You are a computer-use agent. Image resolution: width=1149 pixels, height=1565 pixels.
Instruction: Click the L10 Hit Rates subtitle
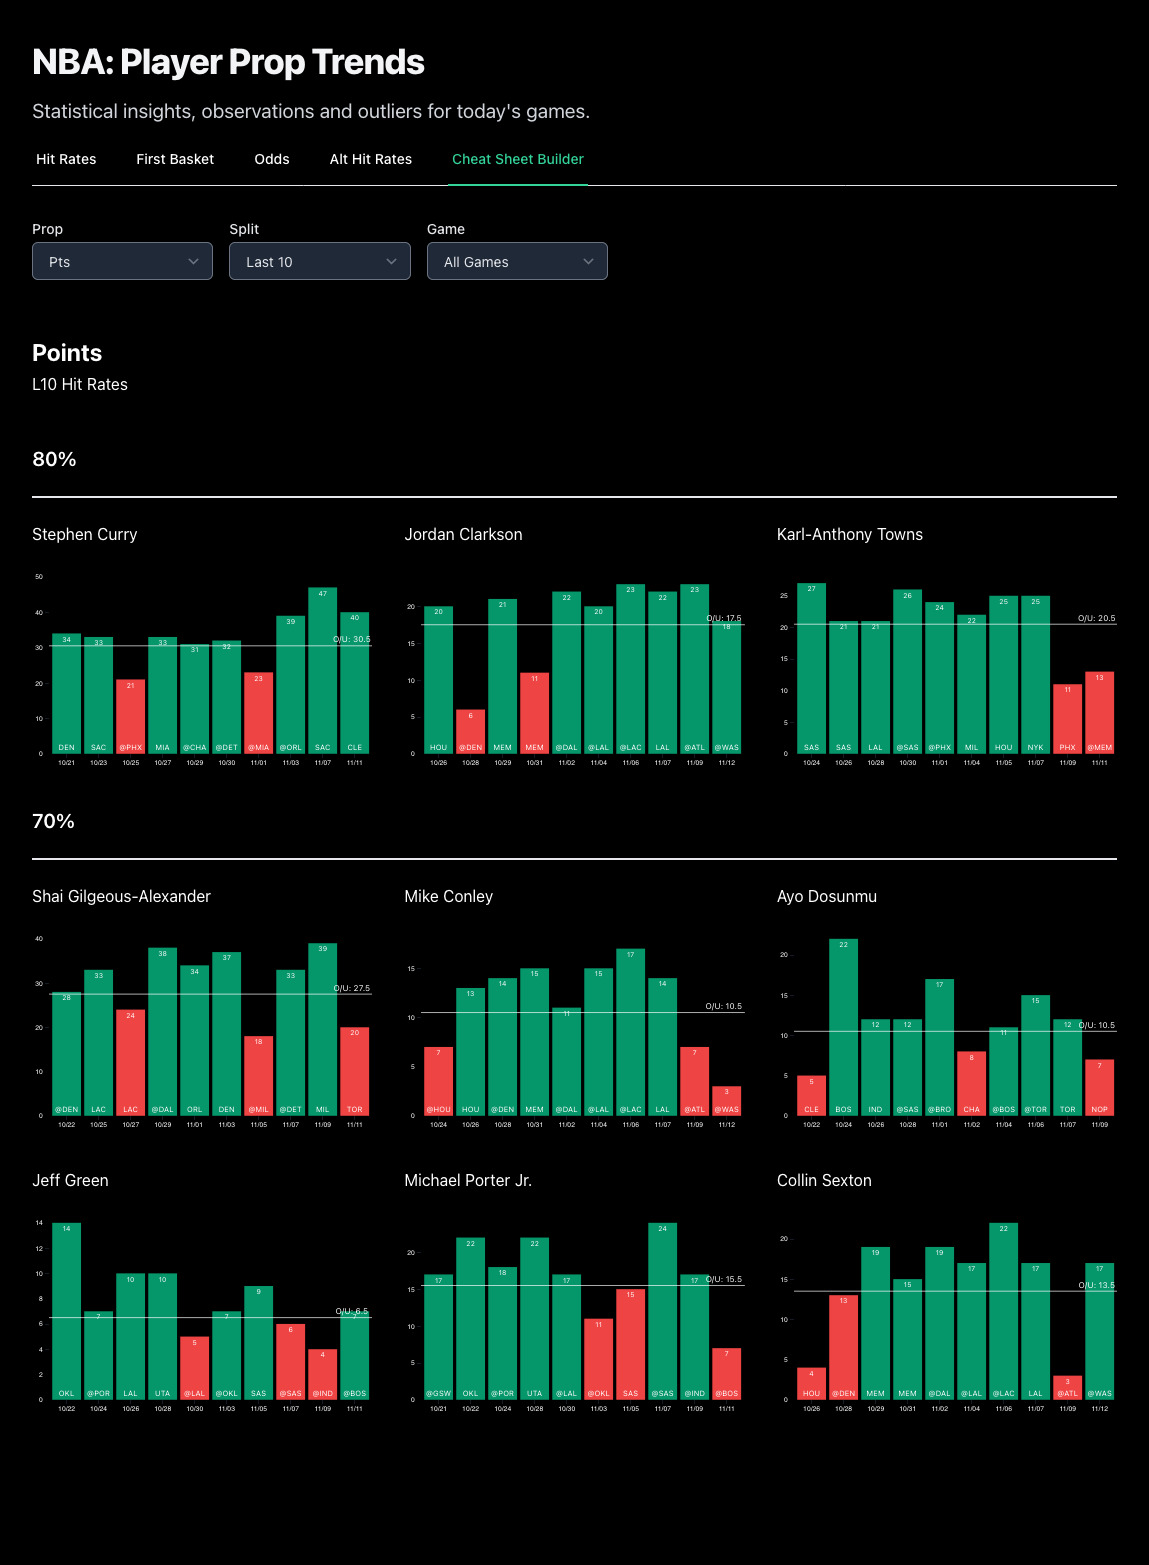coord(80,384)
